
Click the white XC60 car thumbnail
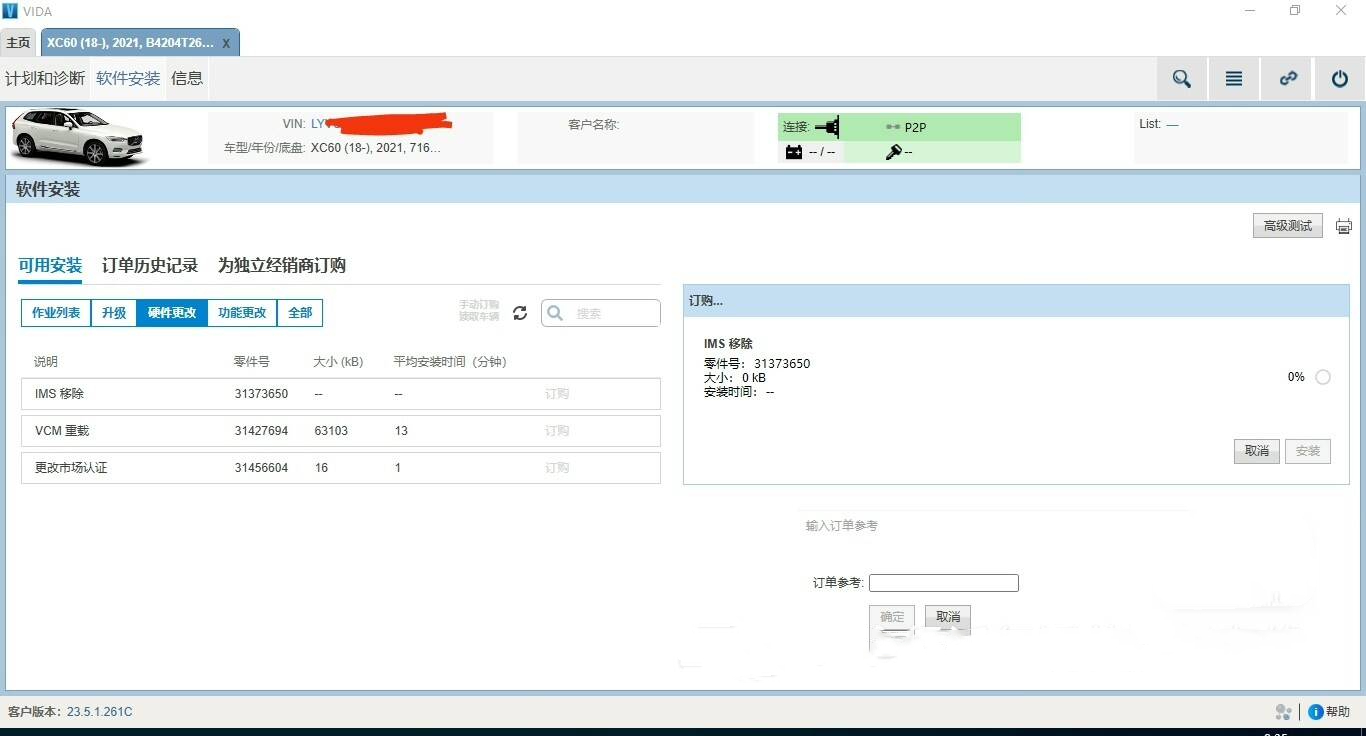(78, 137)
